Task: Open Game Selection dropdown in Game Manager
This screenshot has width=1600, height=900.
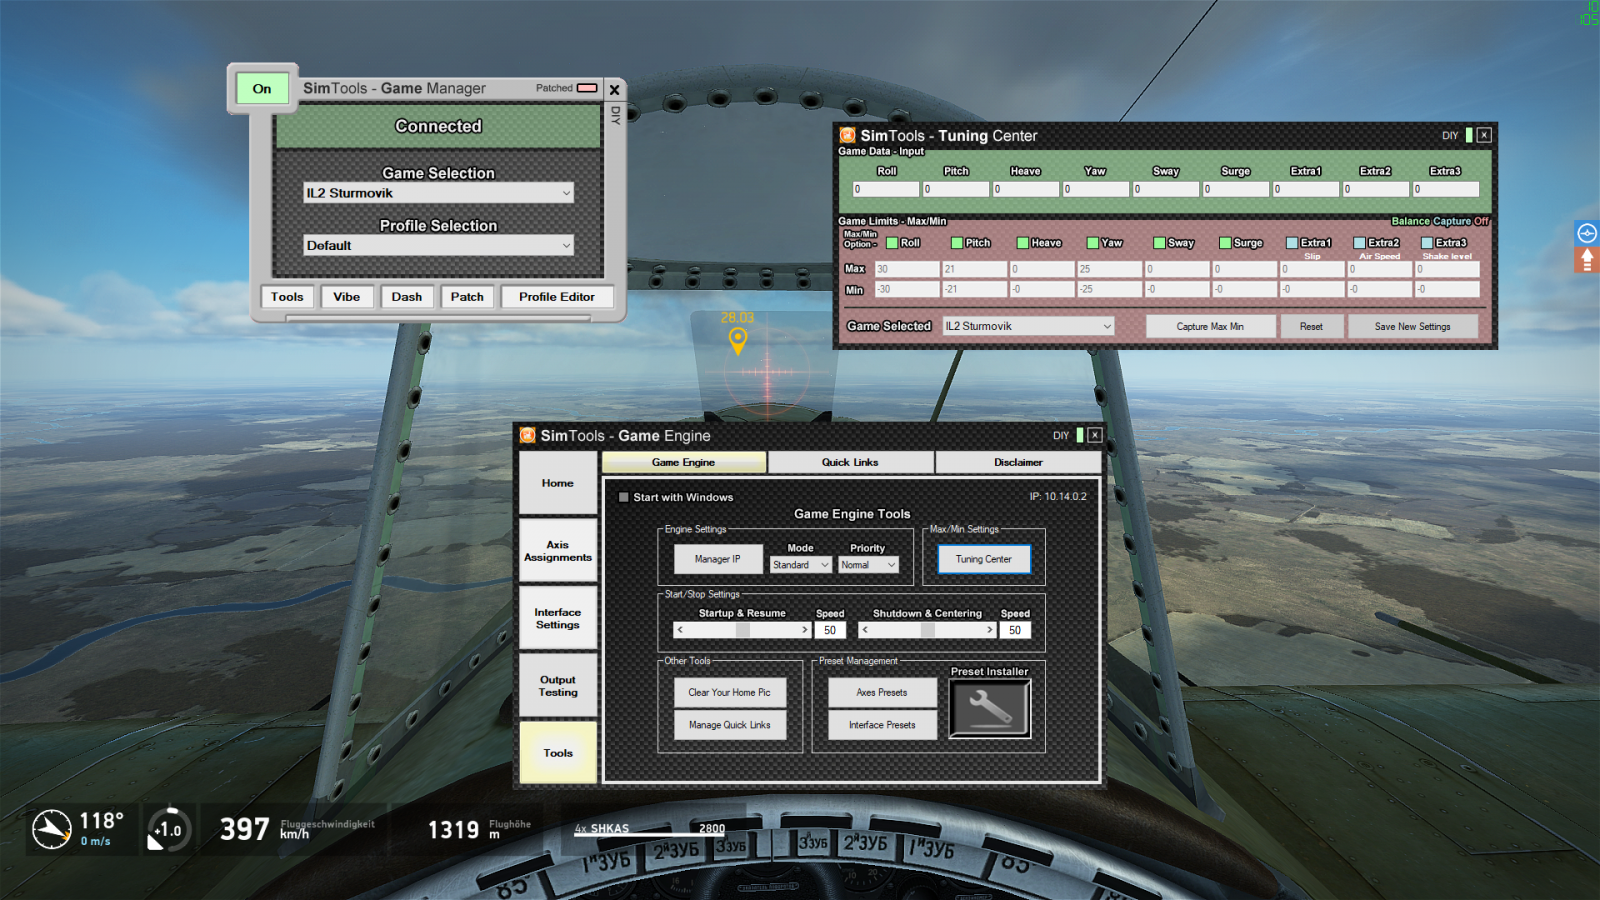Action: [439, 193]
